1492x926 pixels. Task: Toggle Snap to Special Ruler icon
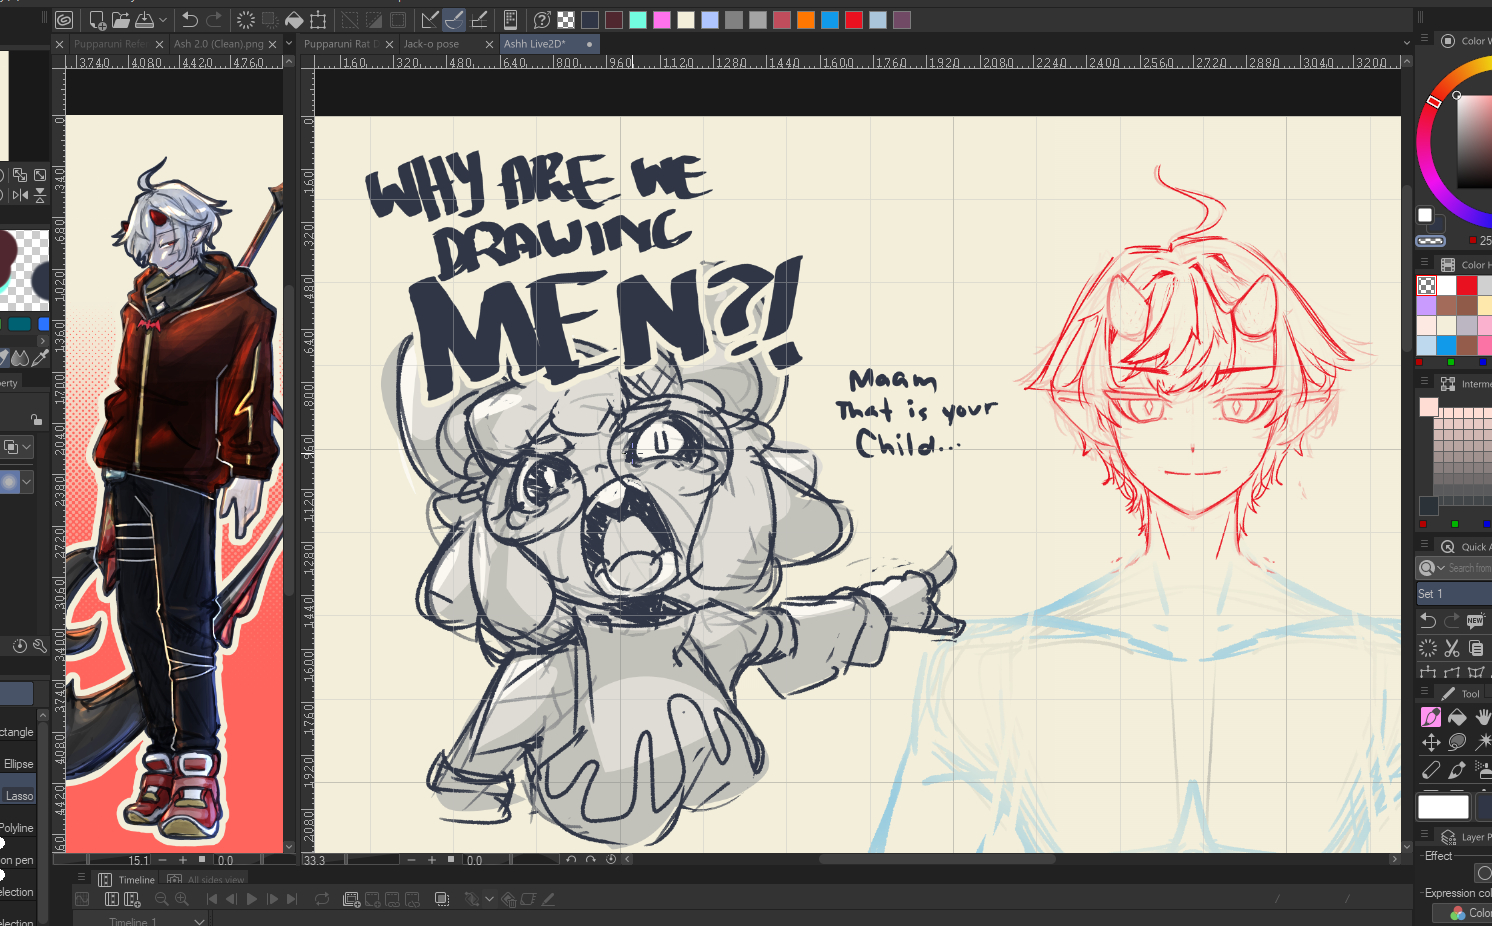pyautogui.click(x=454, y=20)
